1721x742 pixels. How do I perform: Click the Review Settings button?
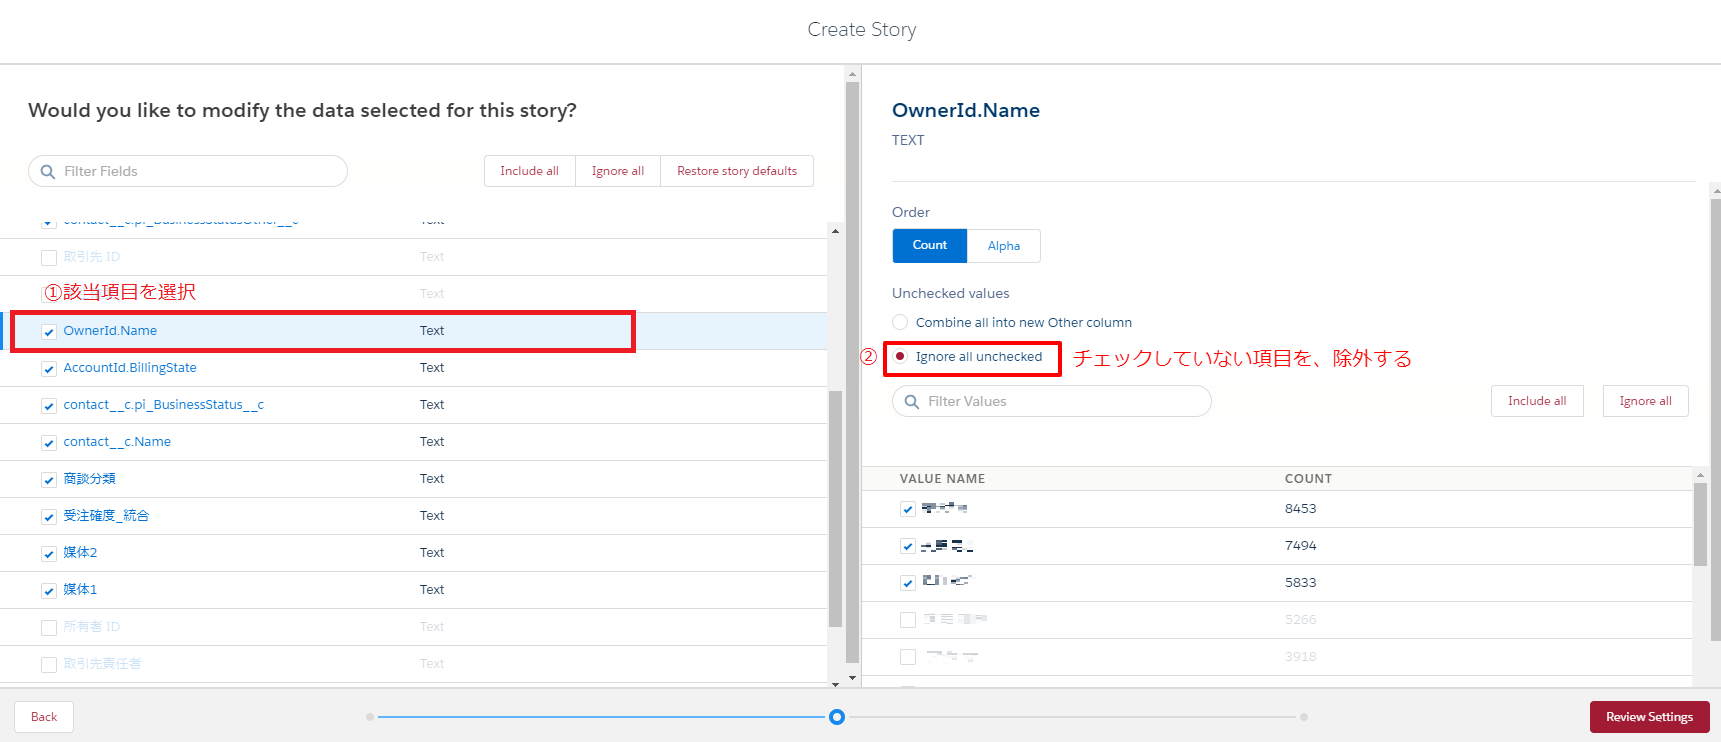[x=1648, y=717]
